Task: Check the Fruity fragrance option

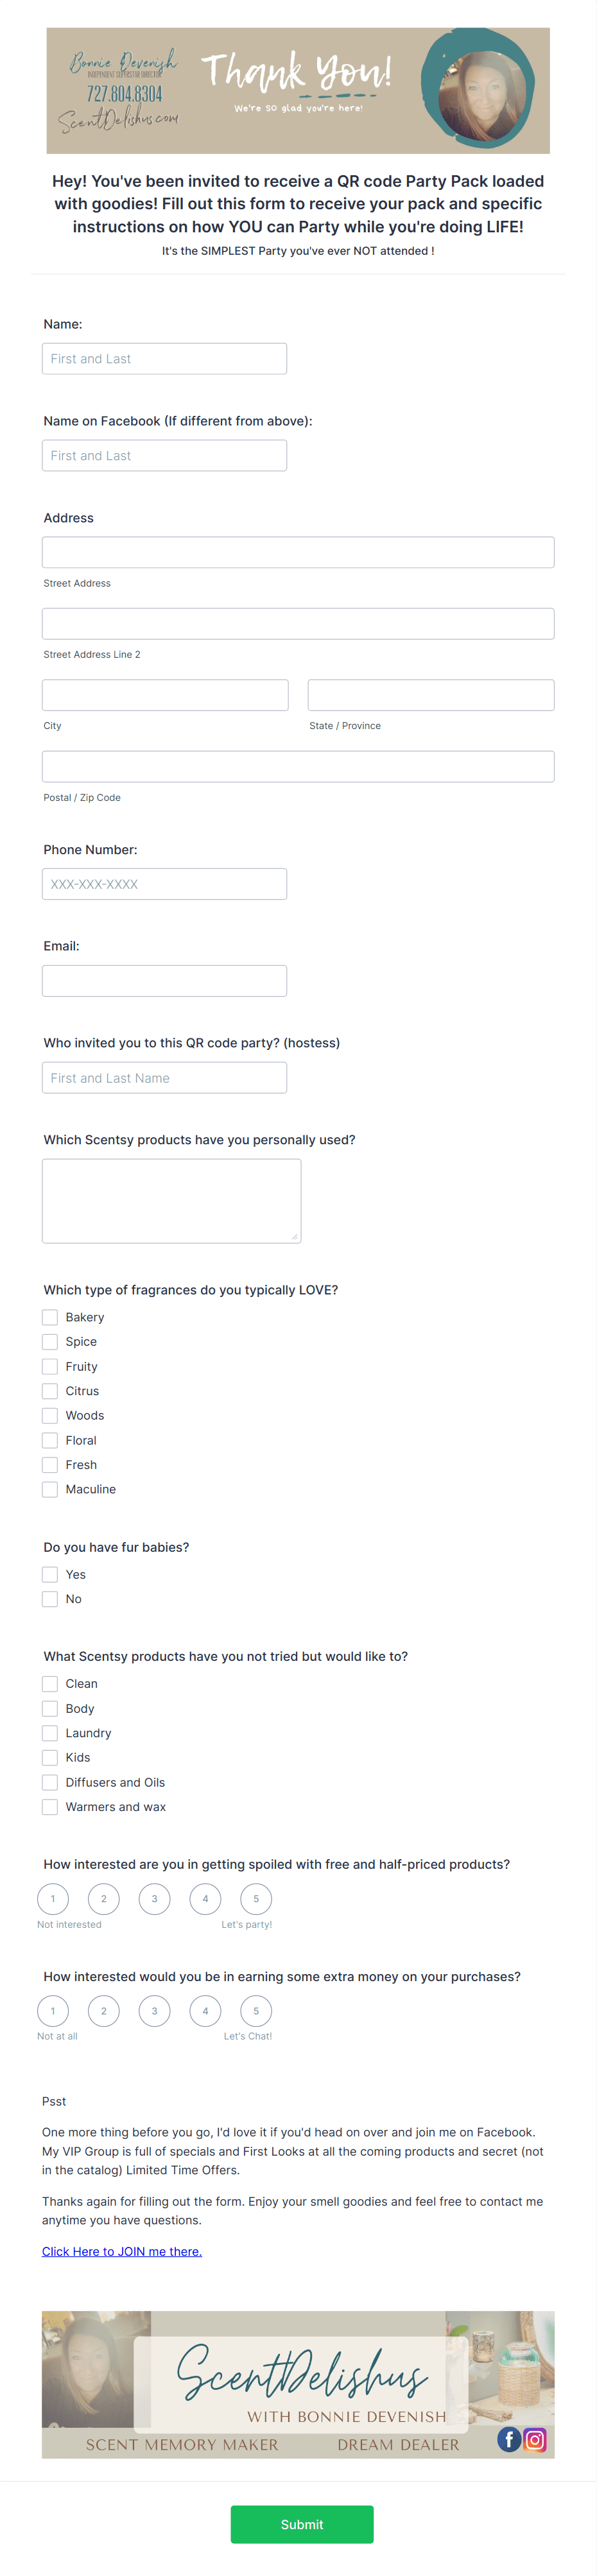Action: (x=49, y=1366)
